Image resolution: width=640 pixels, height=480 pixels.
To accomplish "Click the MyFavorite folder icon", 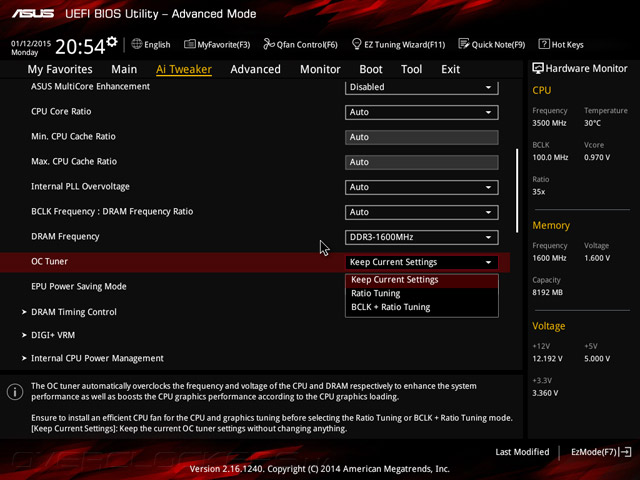I will pyautogui.click(x=189, y=44).
